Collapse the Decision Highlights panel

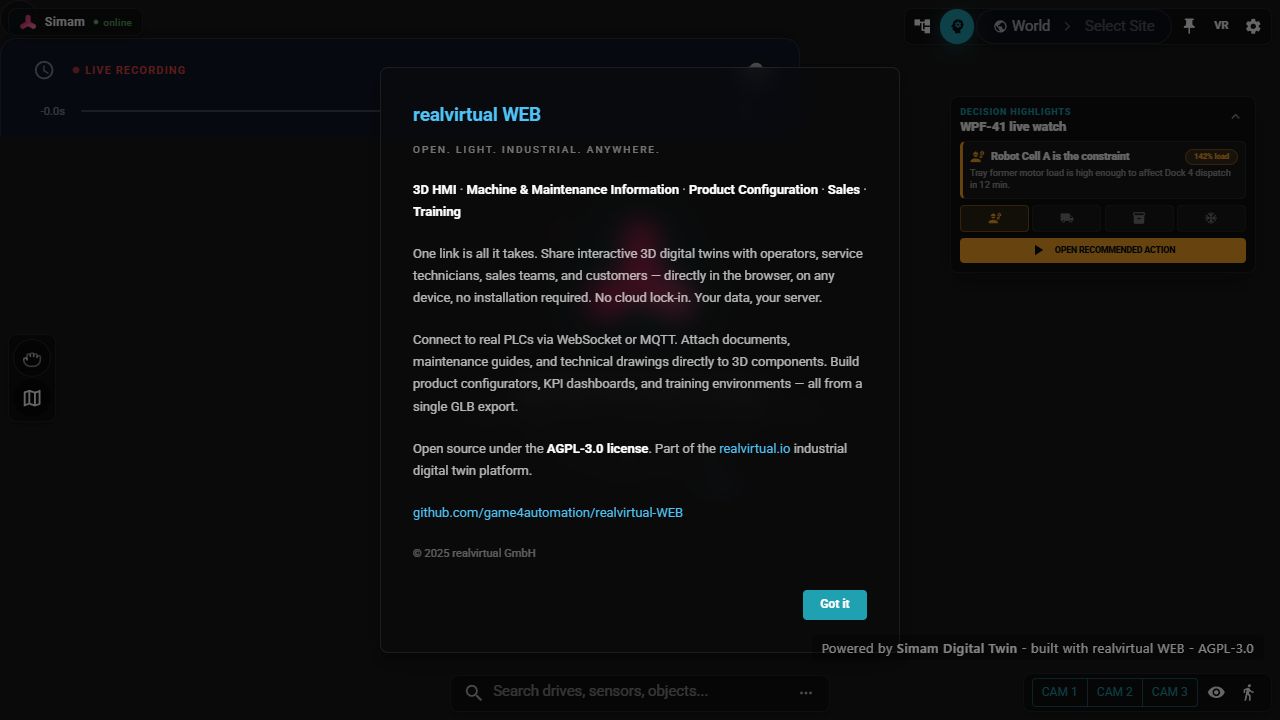[x=1235, y=117]
